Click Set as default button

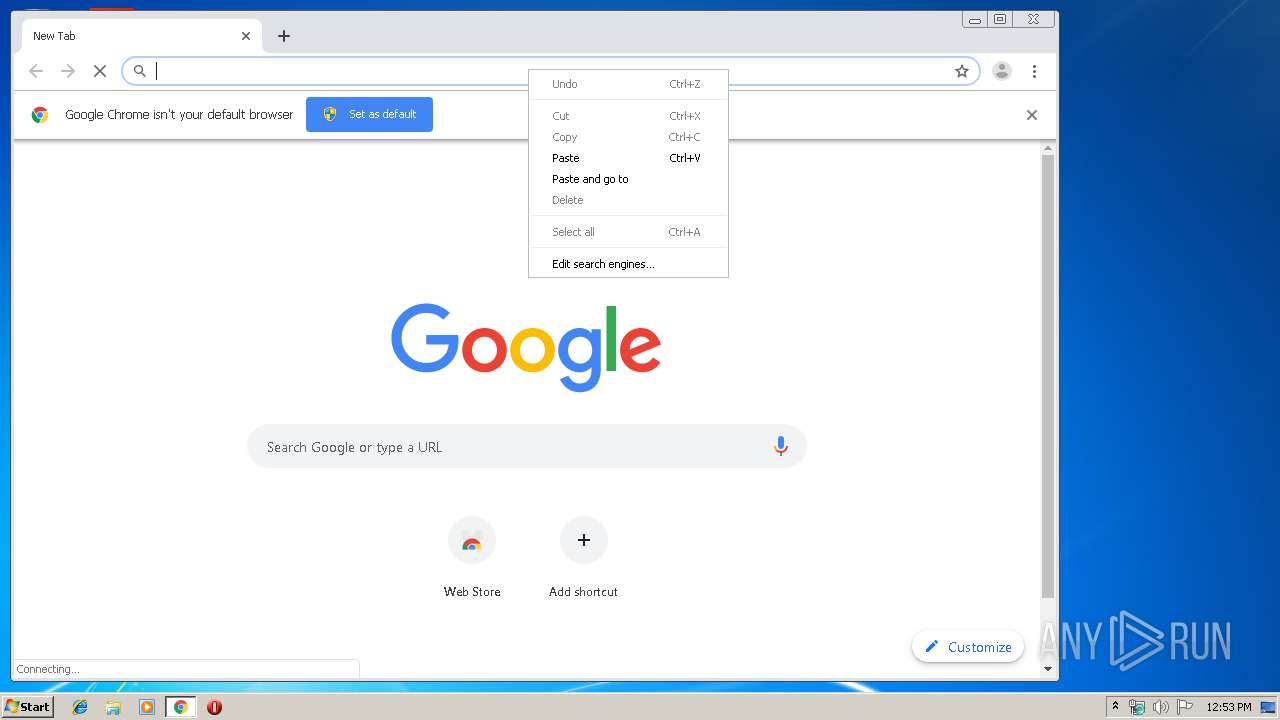click(369, 115)
